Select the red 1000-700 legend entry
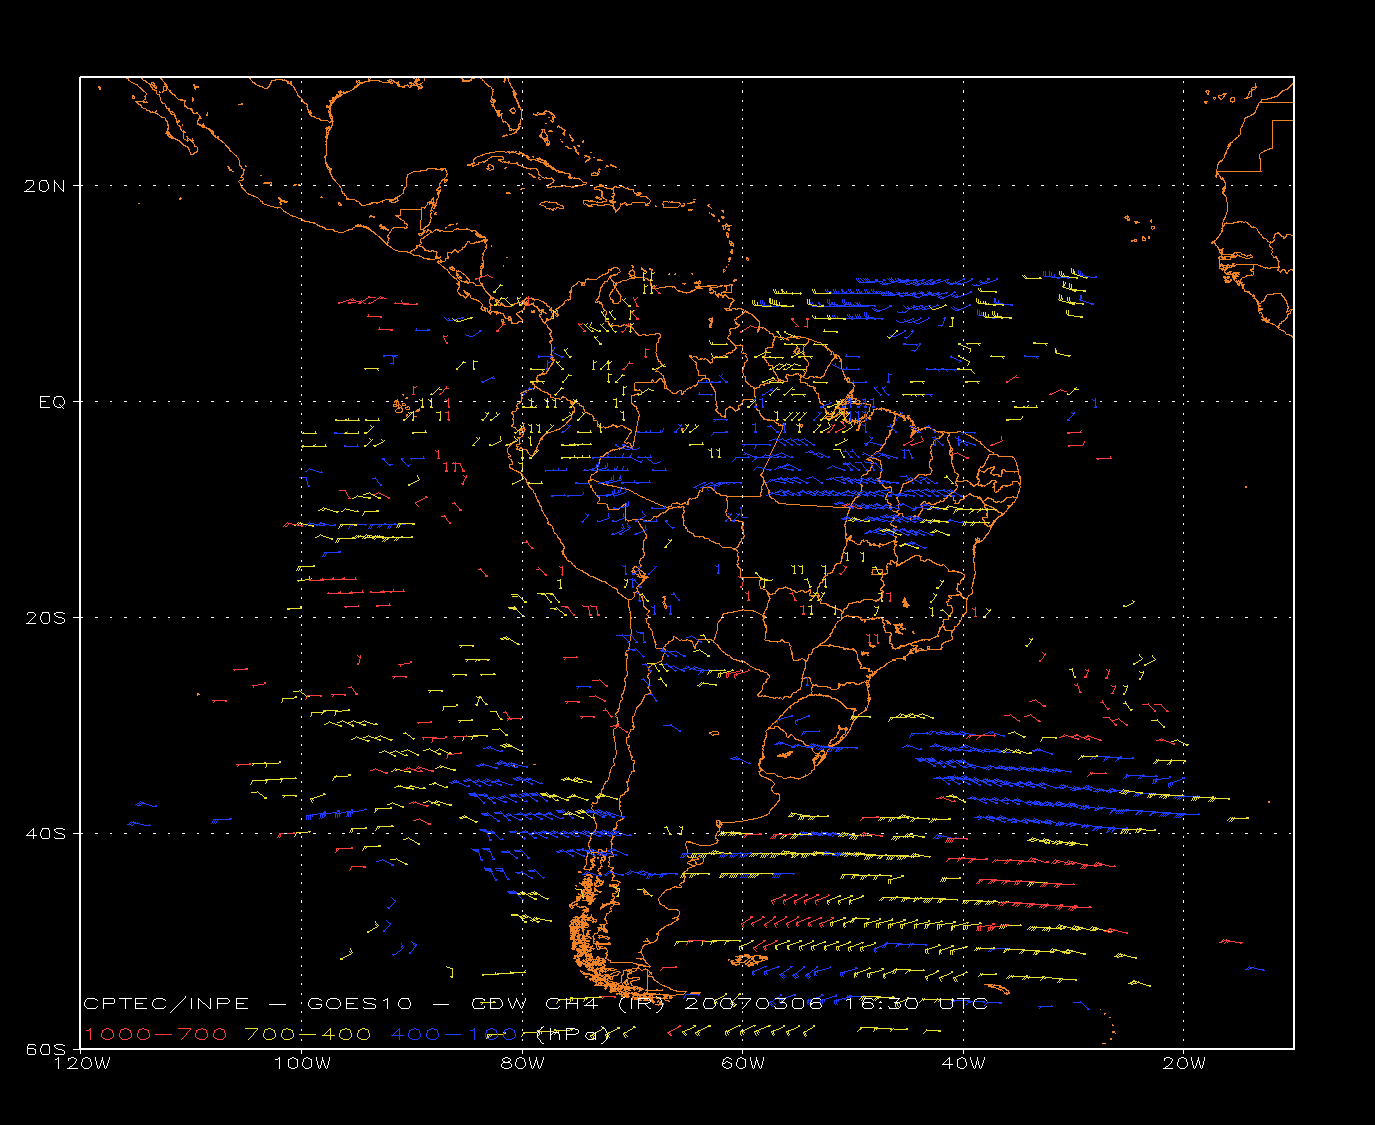 coord(156,1034)
